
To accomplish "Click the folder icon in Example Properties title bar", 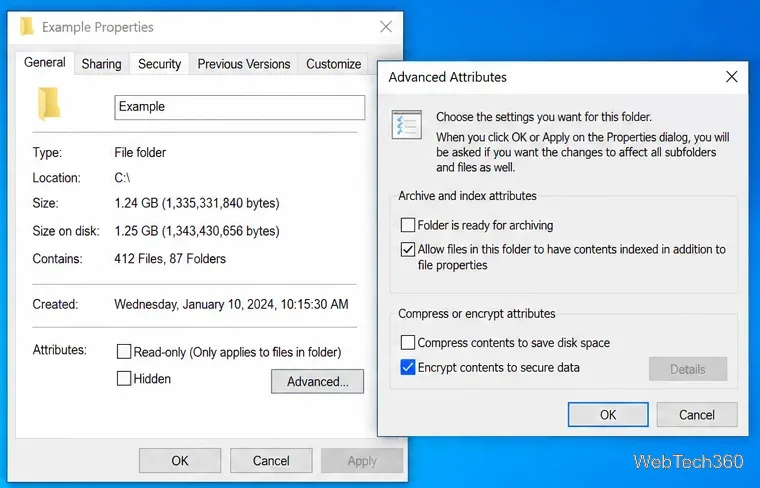I will point(27,27).
